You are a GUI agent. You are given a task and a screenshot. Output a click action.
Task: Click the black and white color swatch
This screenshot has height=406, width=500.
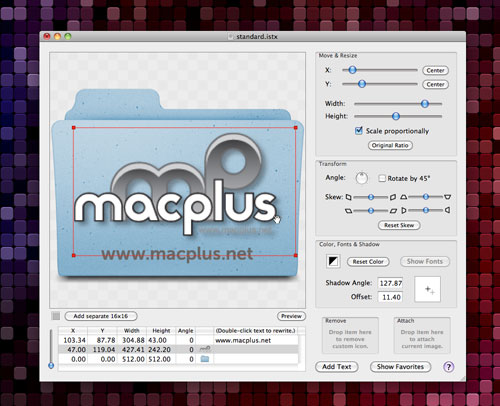click(333, 261)
